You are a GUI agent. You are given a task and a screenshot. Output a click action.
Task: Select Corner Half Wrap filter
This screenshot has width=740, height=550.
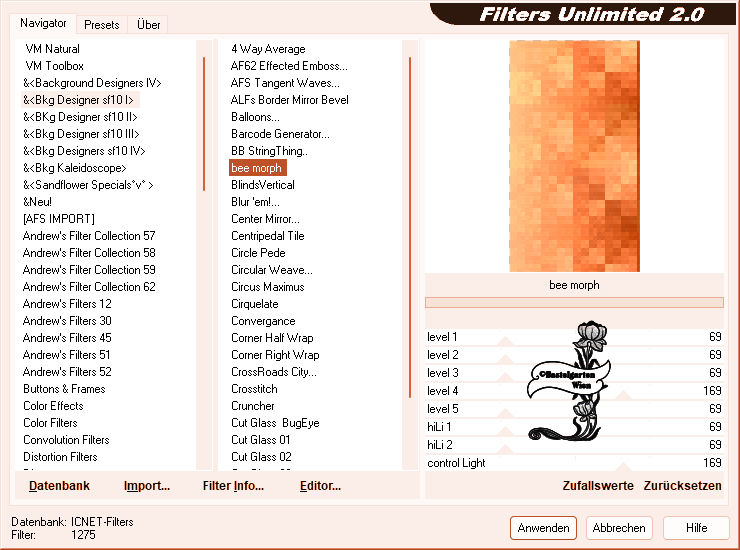point(272,338)
